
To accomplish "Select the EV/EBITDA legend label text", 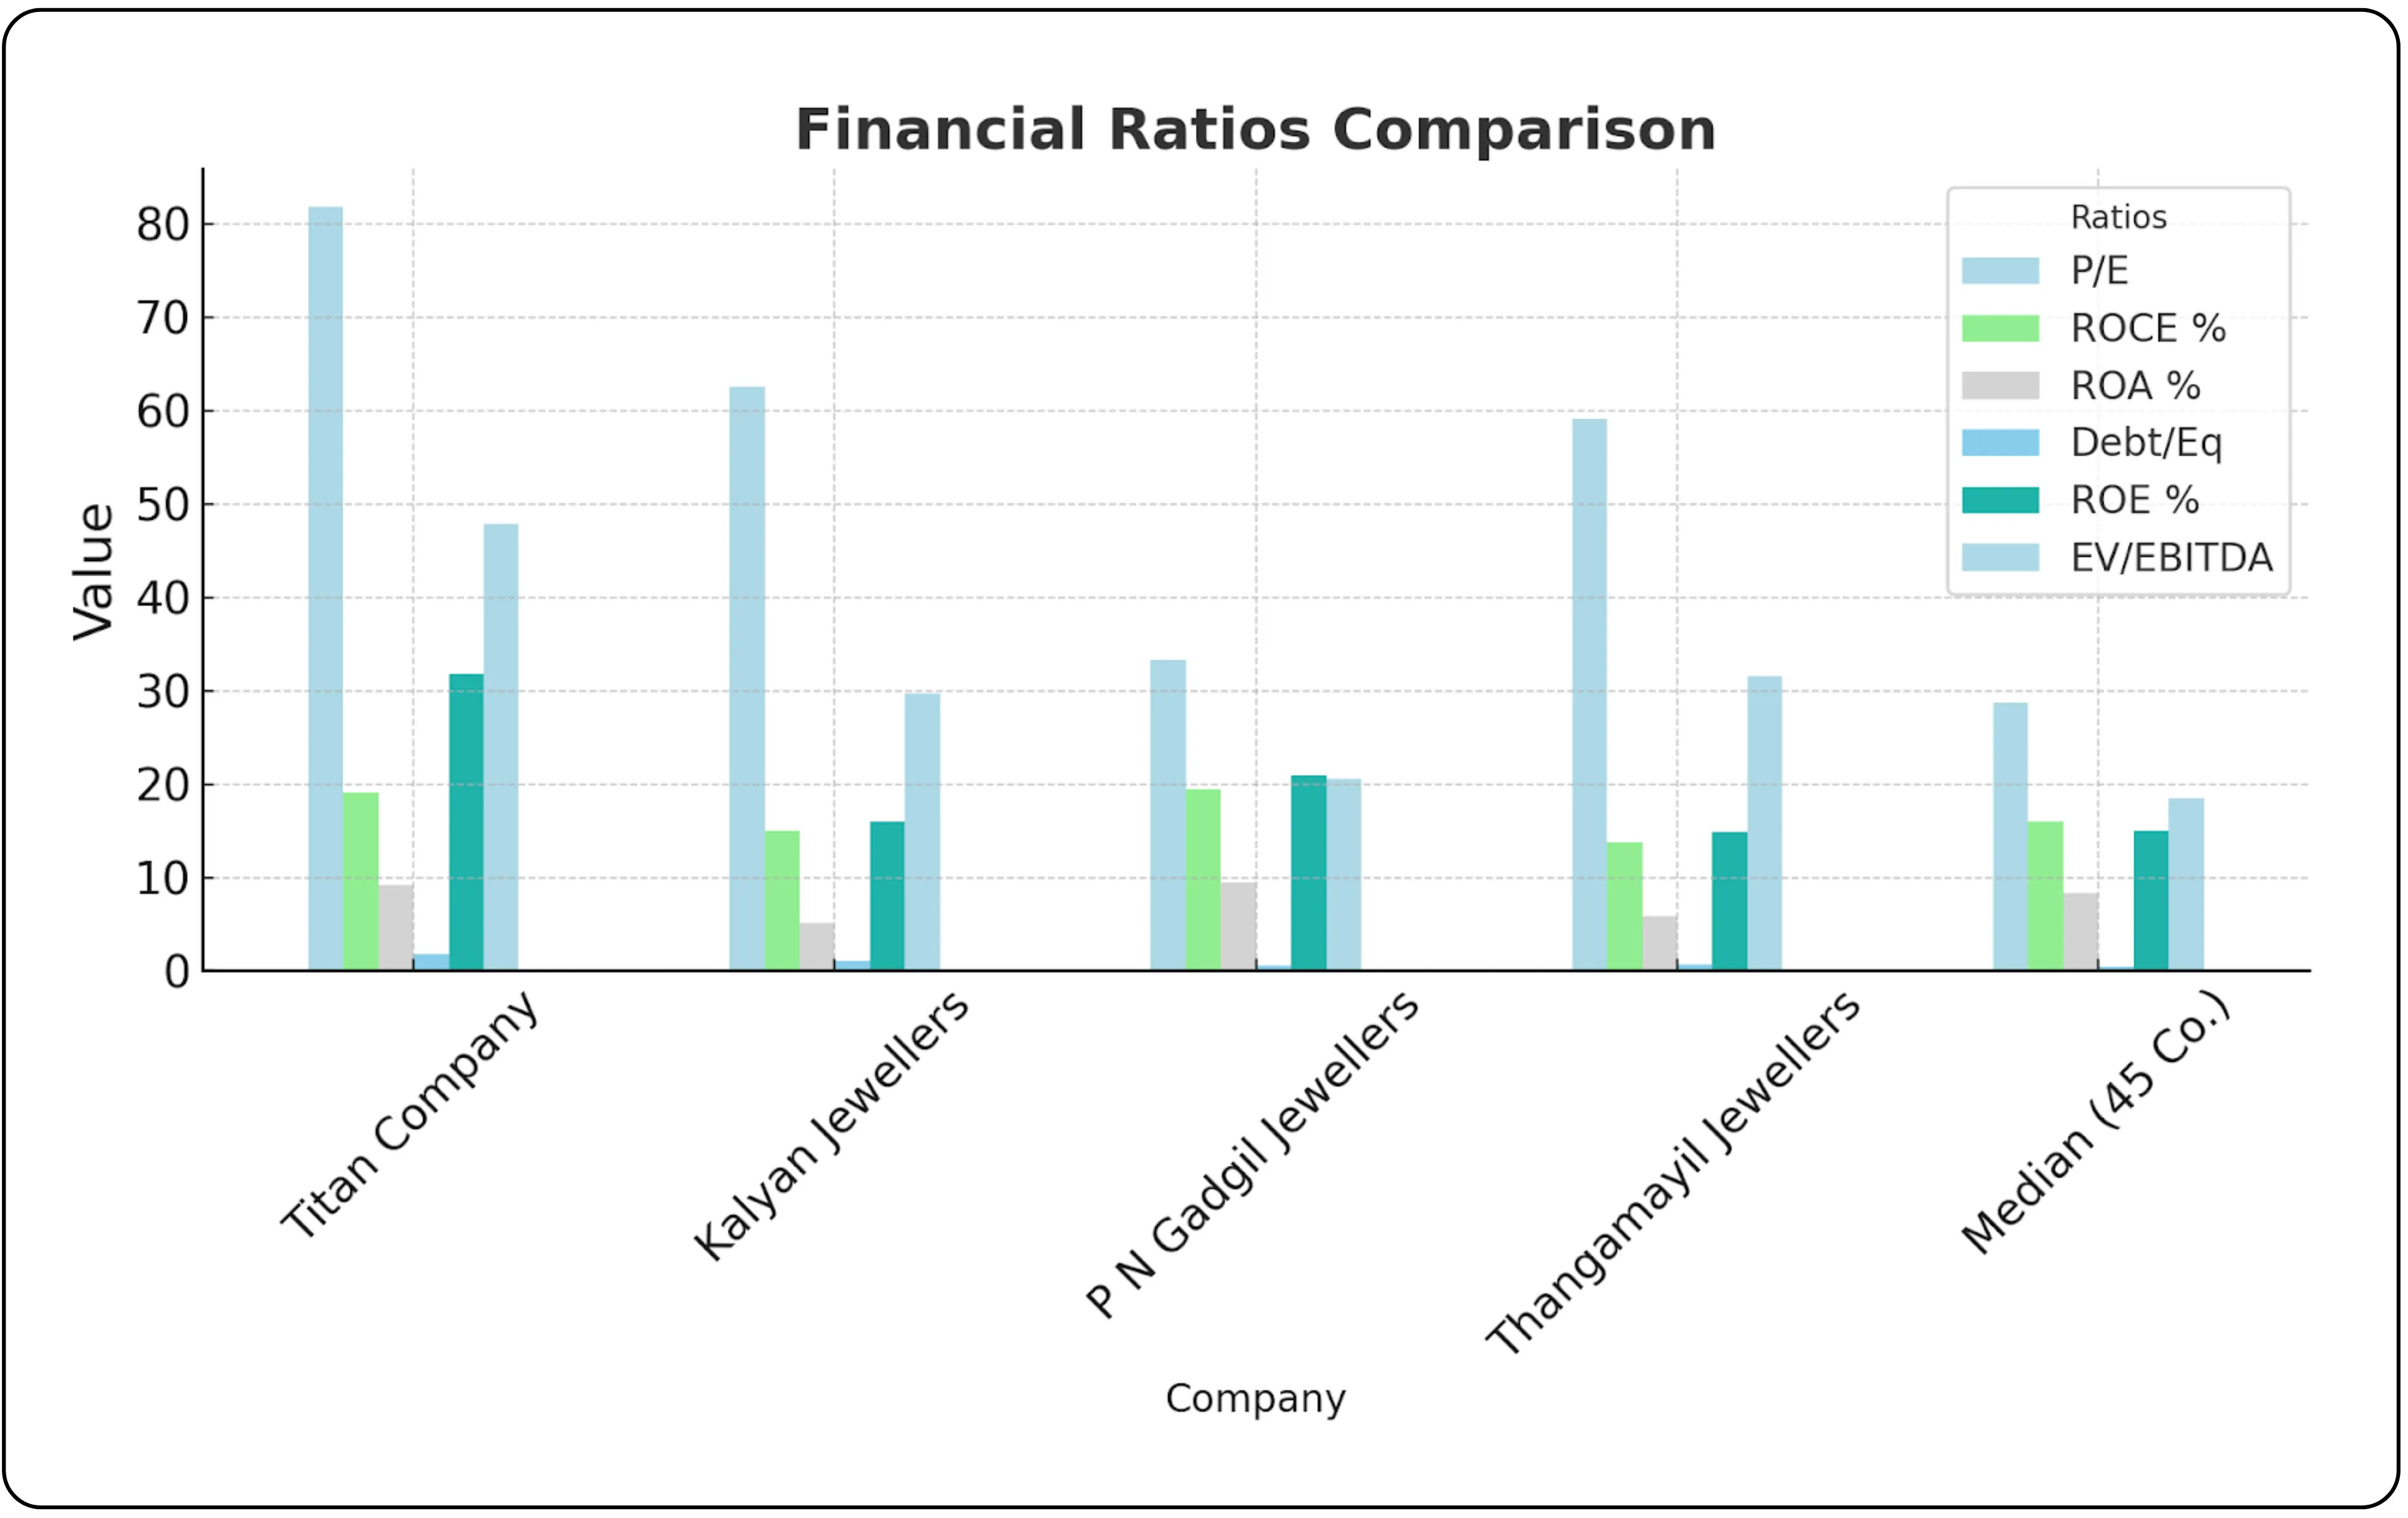I will 2171,558.
